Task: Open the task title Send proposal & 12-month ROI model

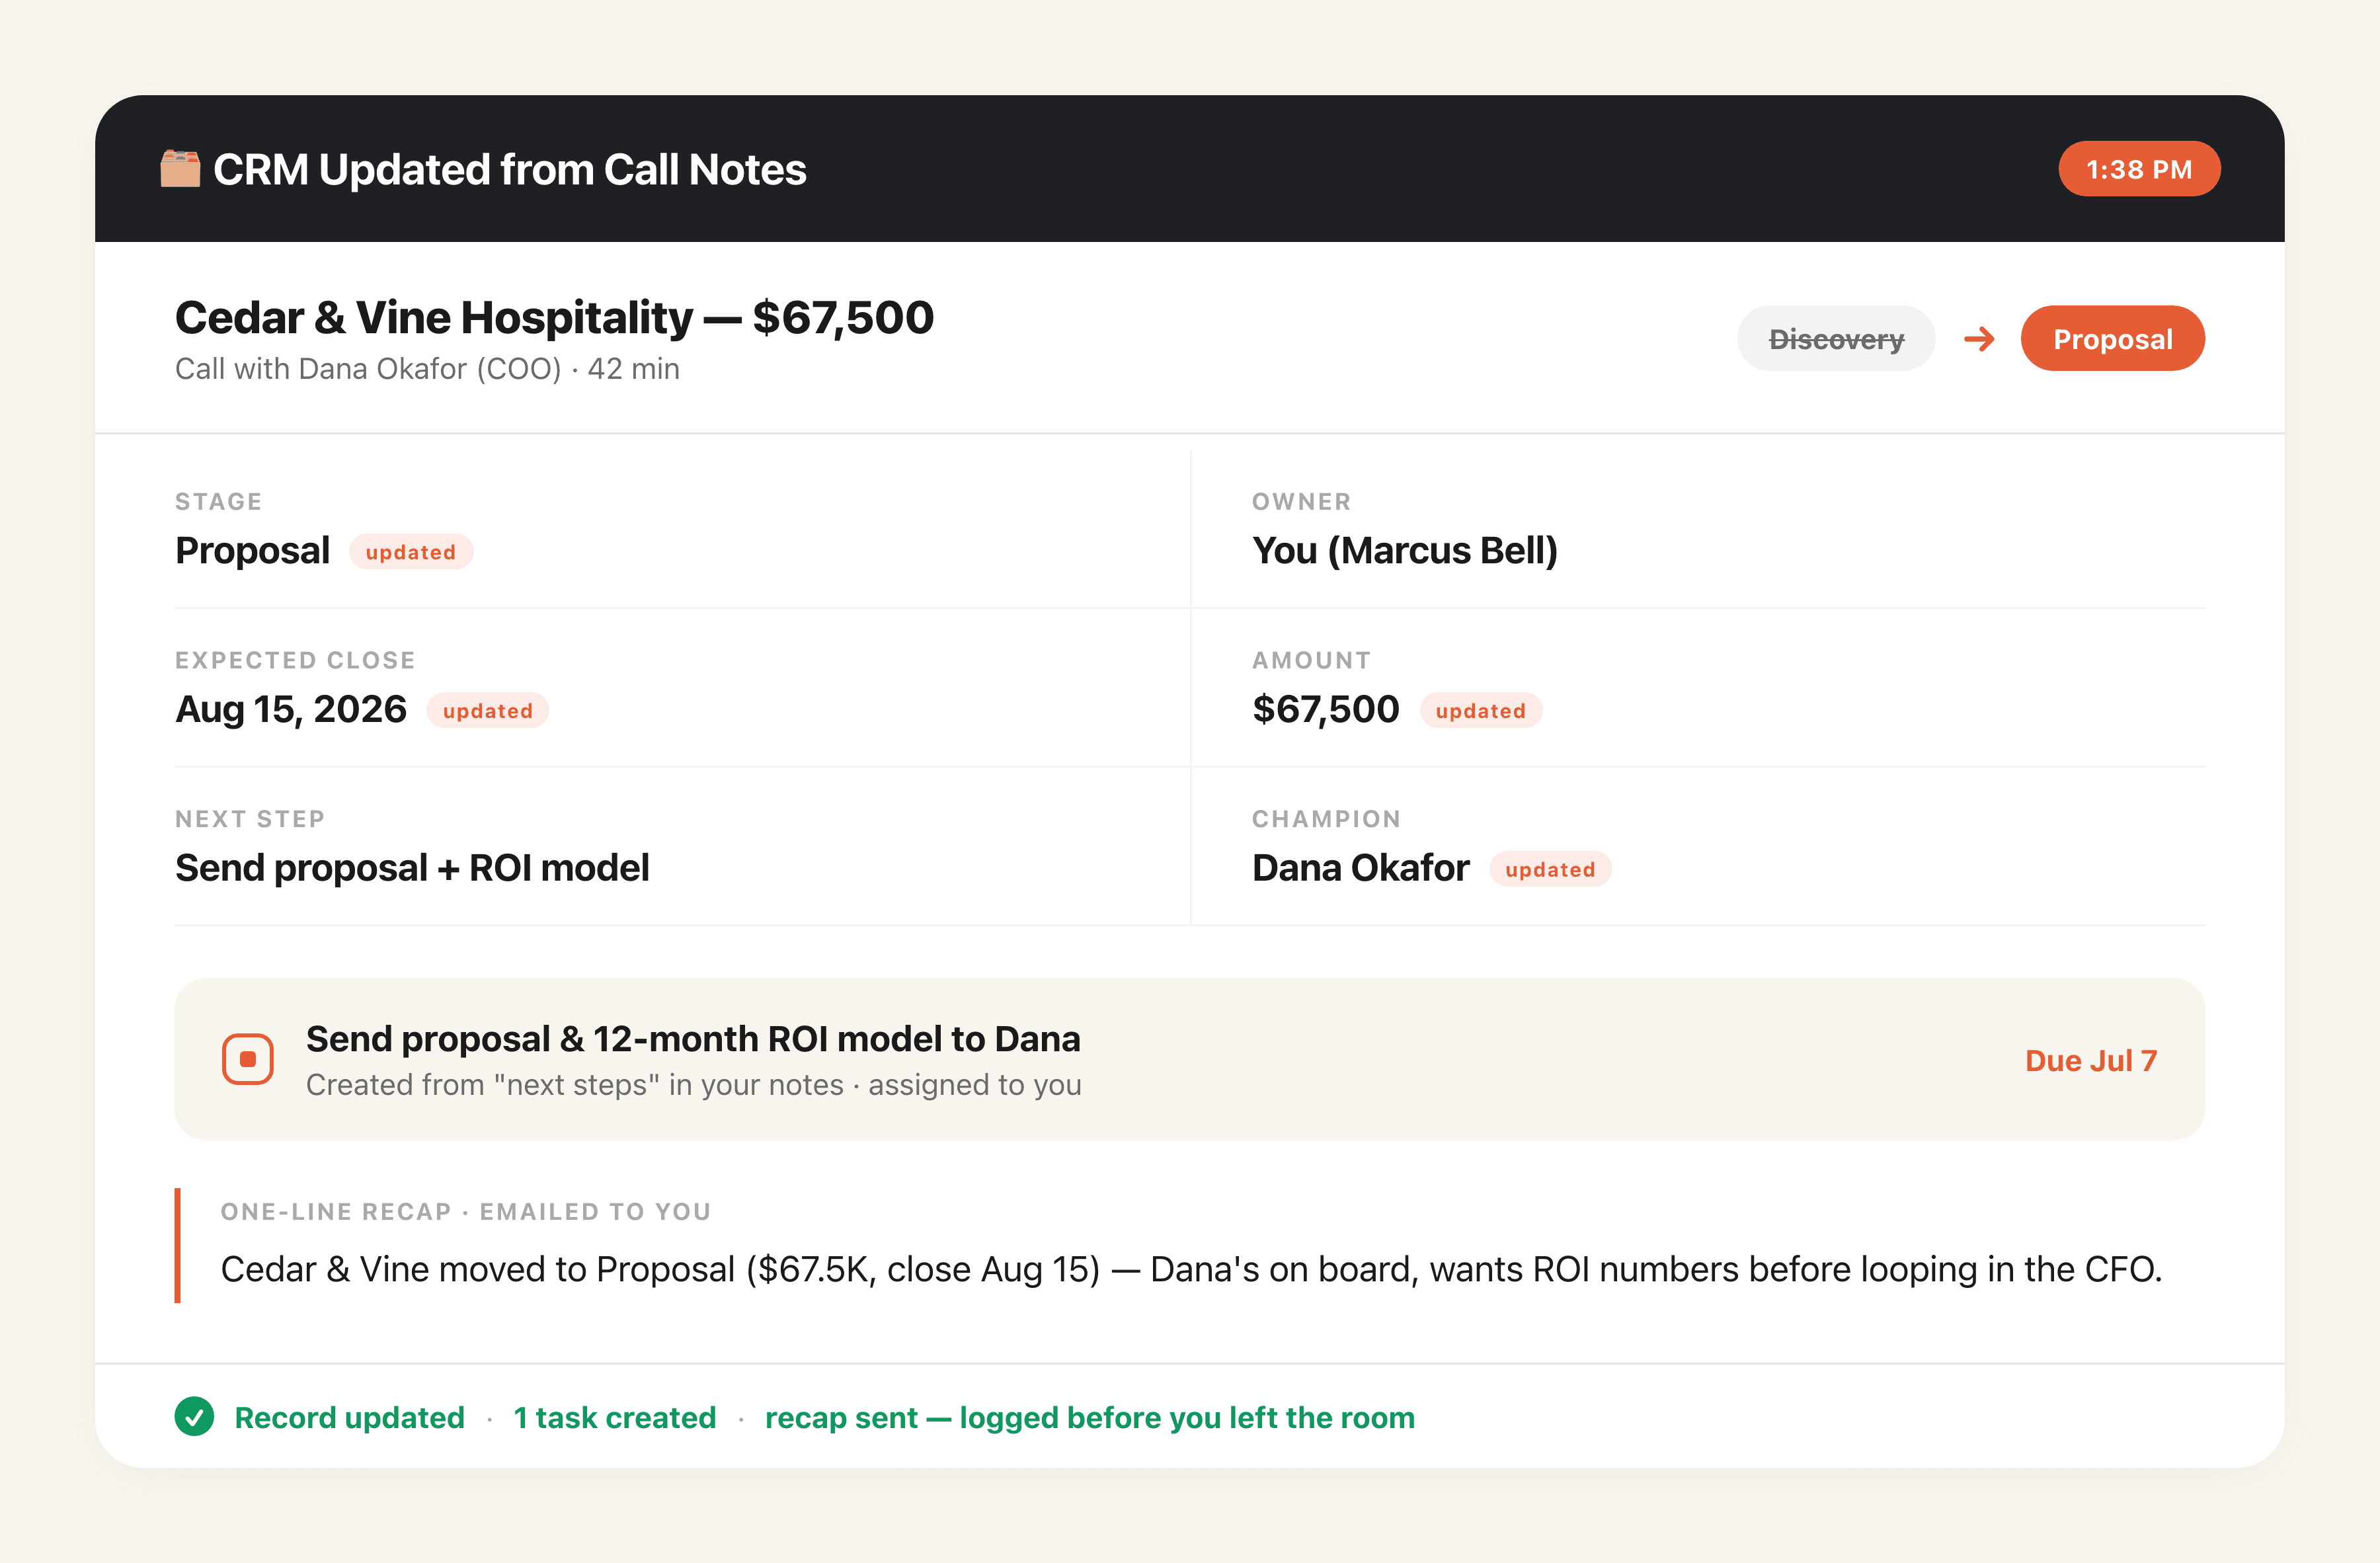Action: tap(693, 1040)
